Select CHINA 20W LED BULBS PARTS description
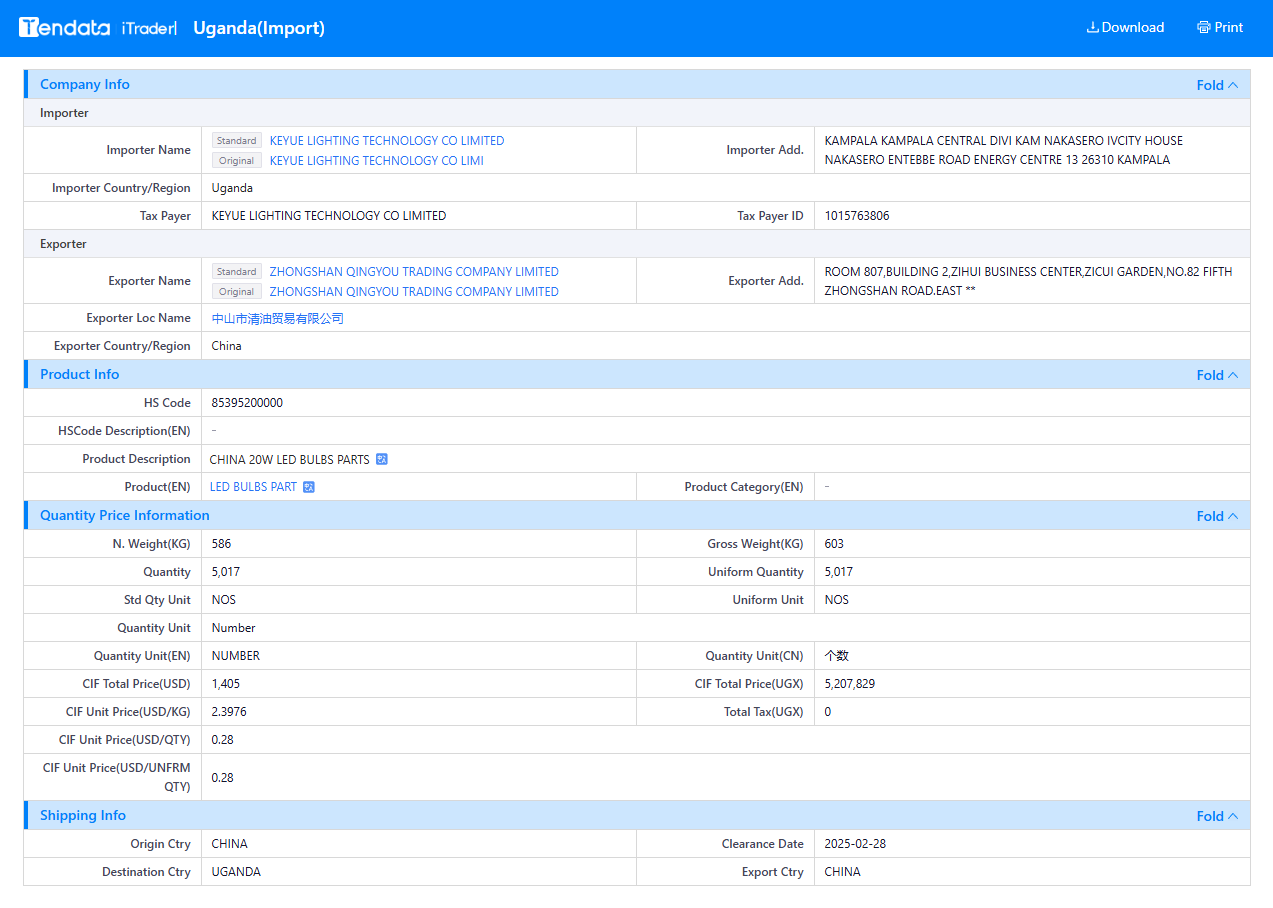 click(x=290, y=460)
